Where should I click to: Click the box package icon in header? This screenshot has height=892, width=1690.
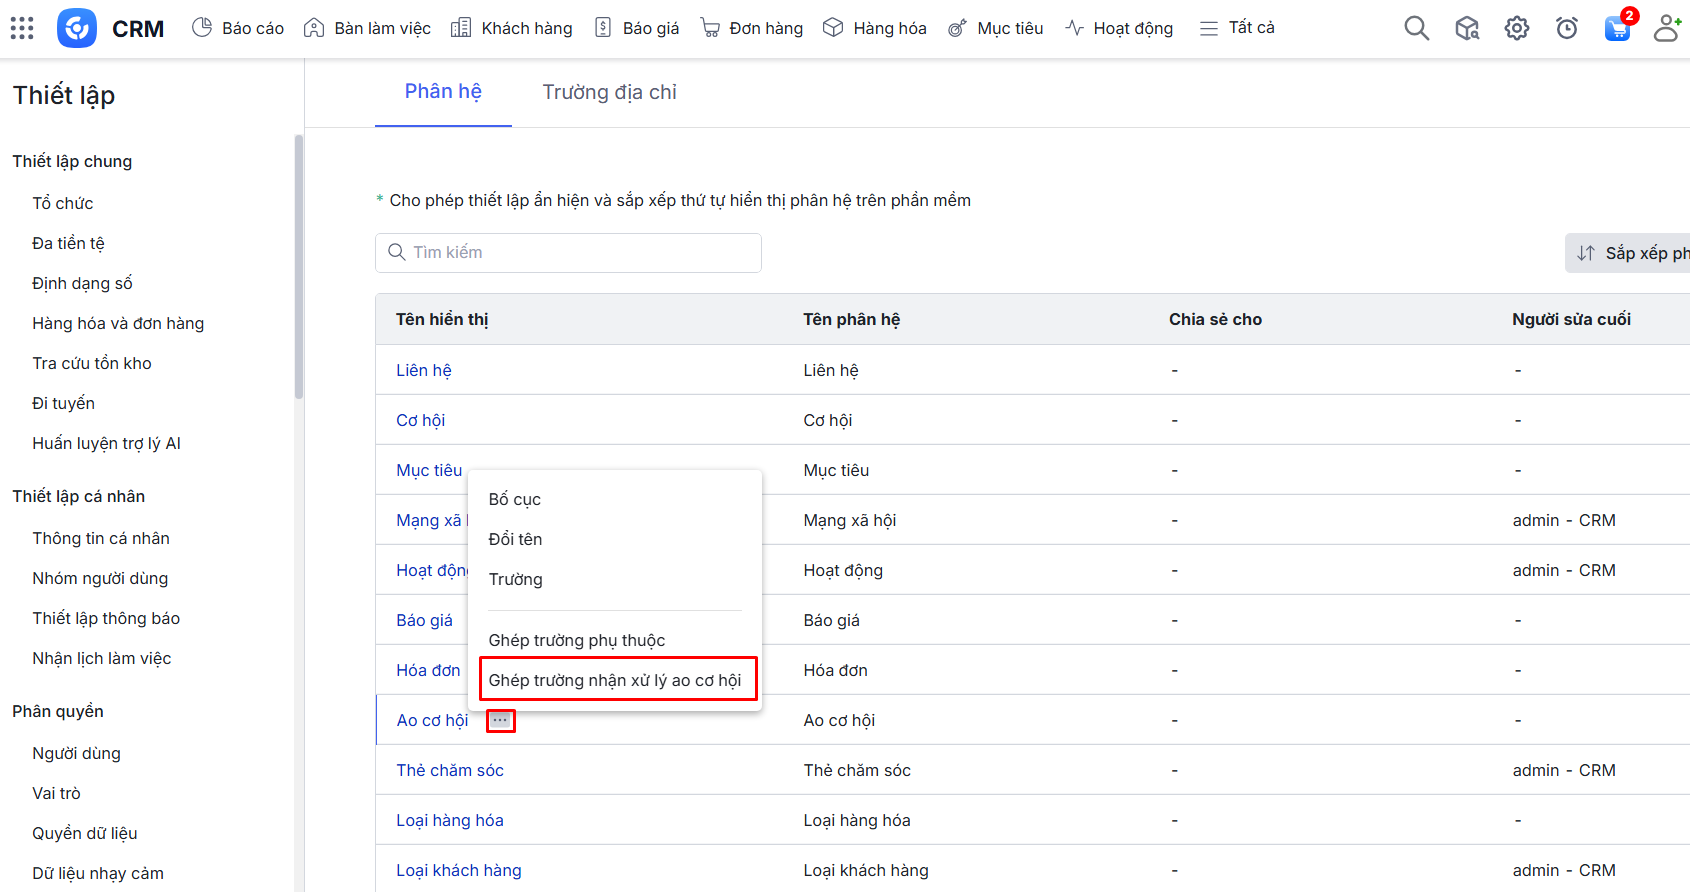pyautogui.click(x=1466, y=28)
